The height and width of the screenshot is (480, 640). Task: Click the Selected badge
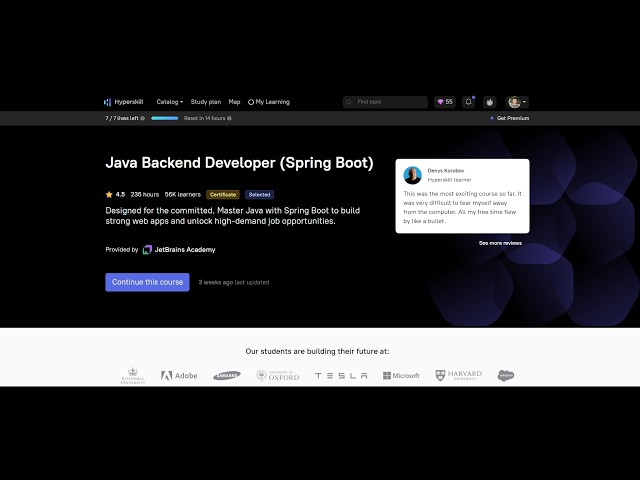(259, 195)
